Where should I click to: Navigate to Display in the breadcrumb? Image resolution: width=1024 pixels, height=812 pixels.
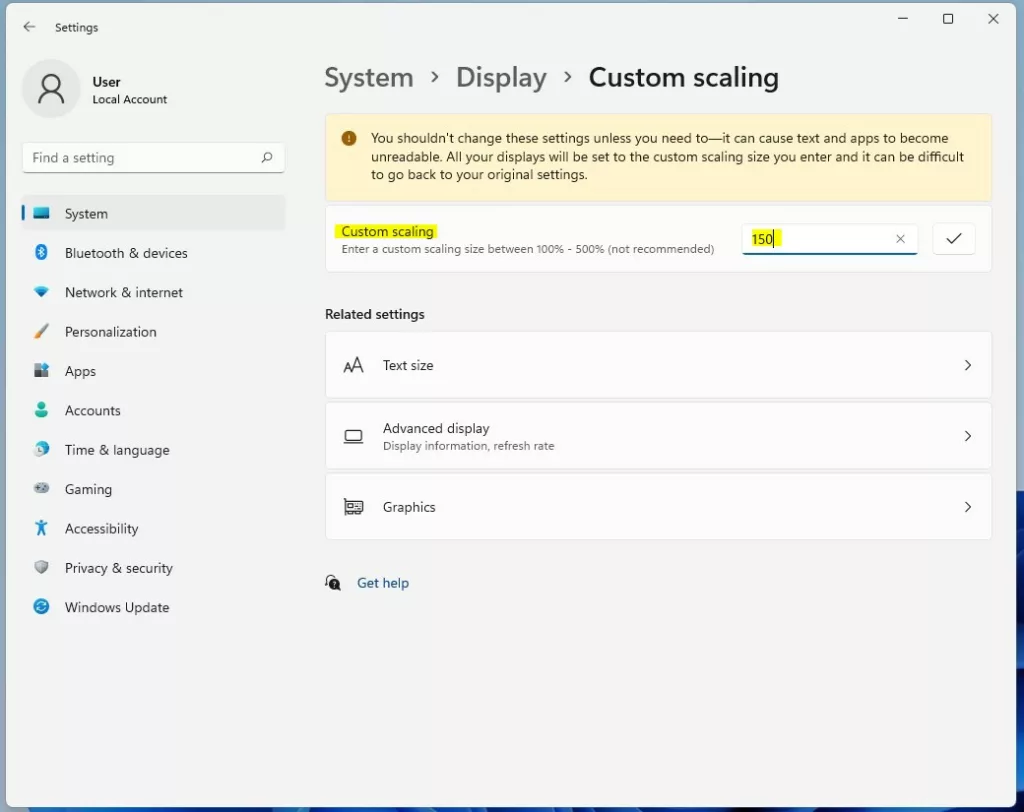click(501, 78)
